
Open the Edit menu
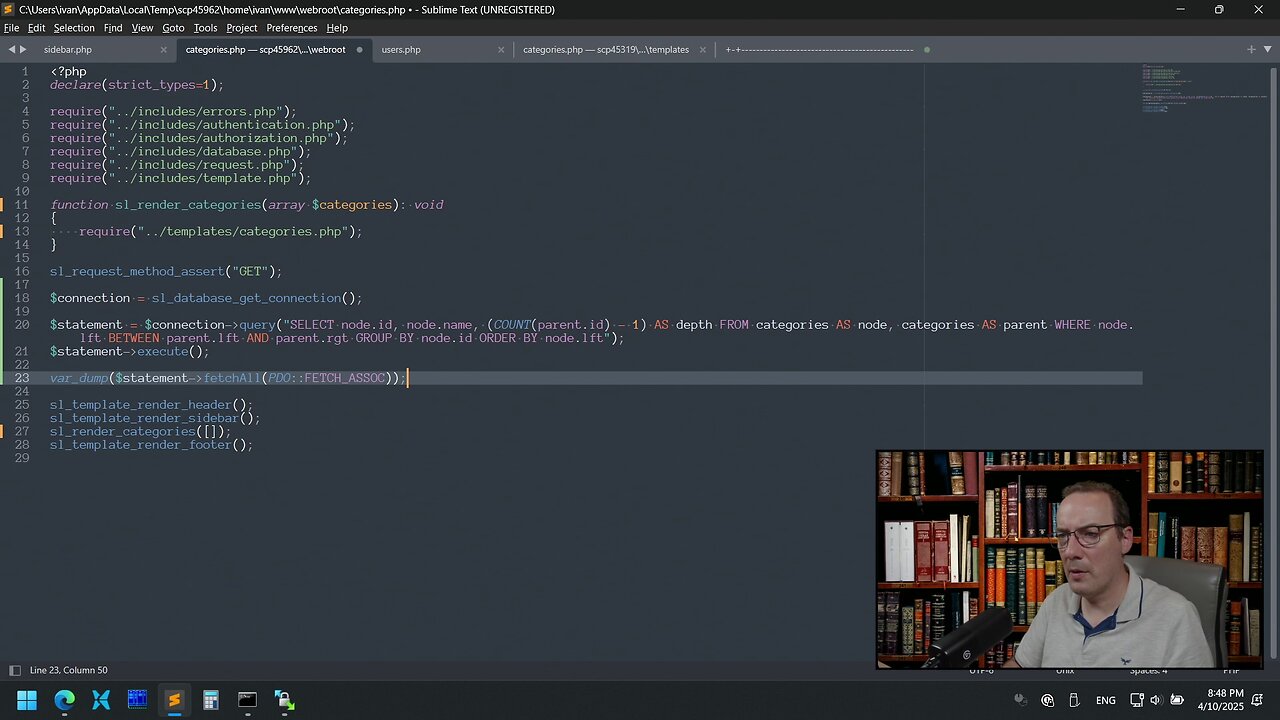pyautogui.click(x=36, y=28)
